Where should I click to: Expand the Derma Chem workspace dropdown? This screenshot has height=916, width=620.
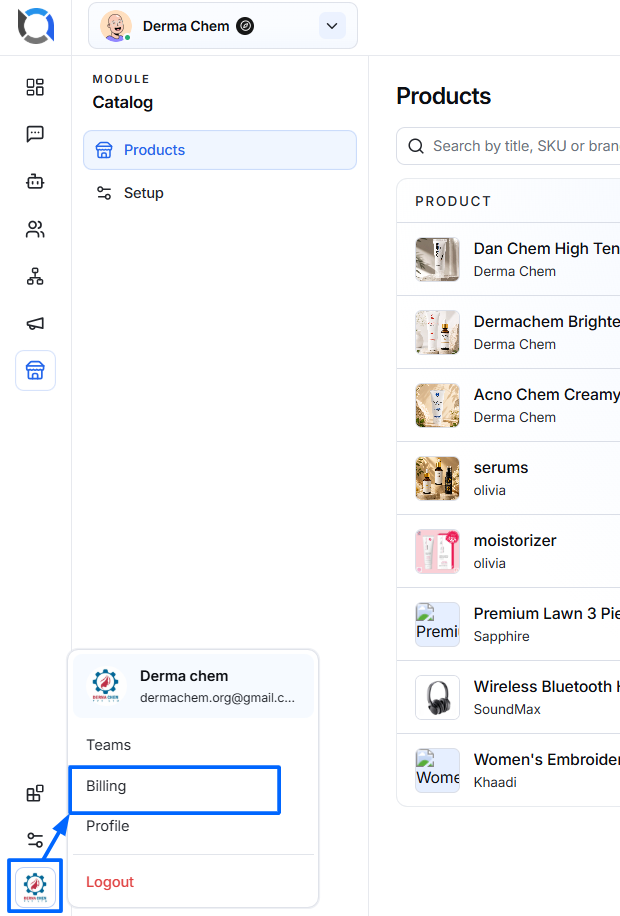(332, 26)
